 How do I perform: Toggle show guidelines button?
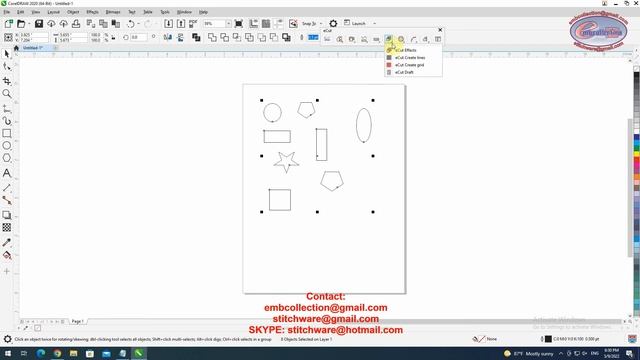tap(279, 24)
